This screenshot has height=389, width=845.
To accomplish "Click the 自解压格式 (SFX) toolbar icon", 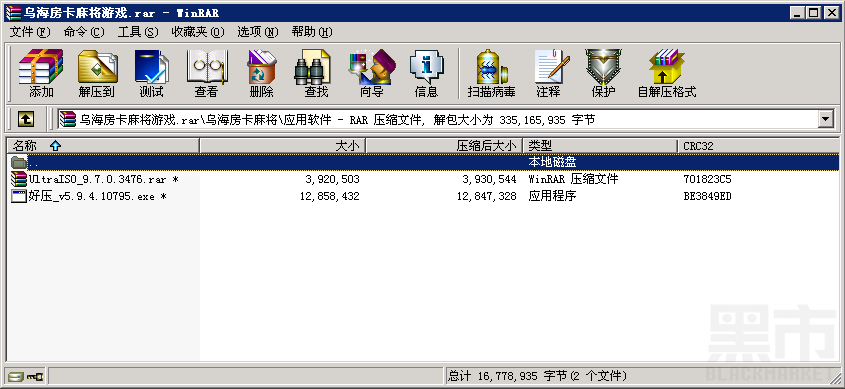I will [x=667, y=73].
